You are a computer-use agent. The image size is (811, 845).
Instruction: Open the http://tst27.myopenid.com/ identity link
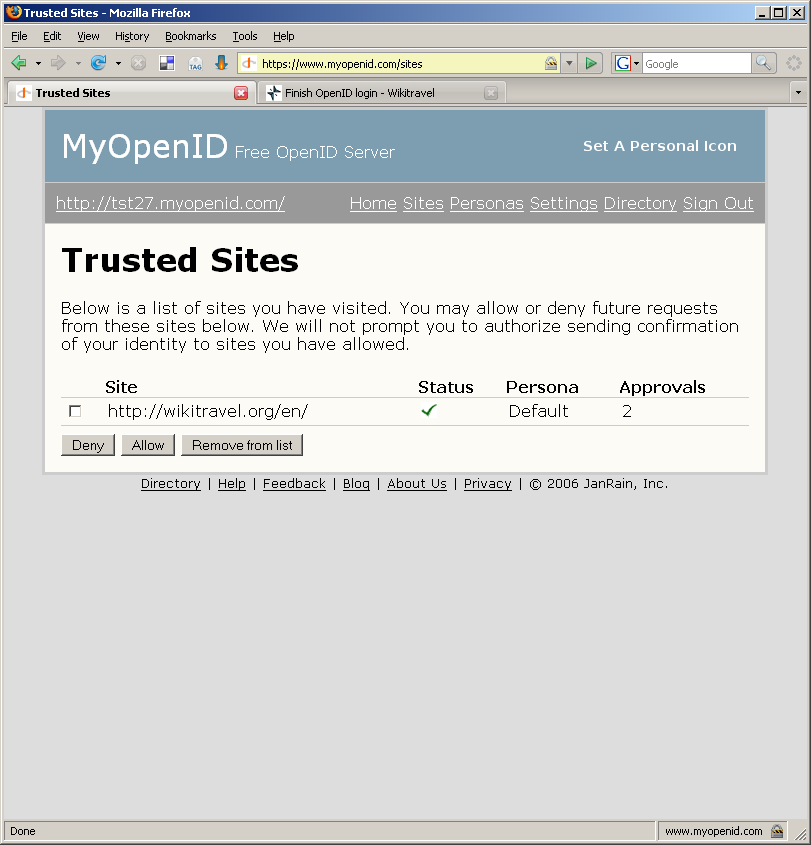pyautogui.click(x=170, y=203)
